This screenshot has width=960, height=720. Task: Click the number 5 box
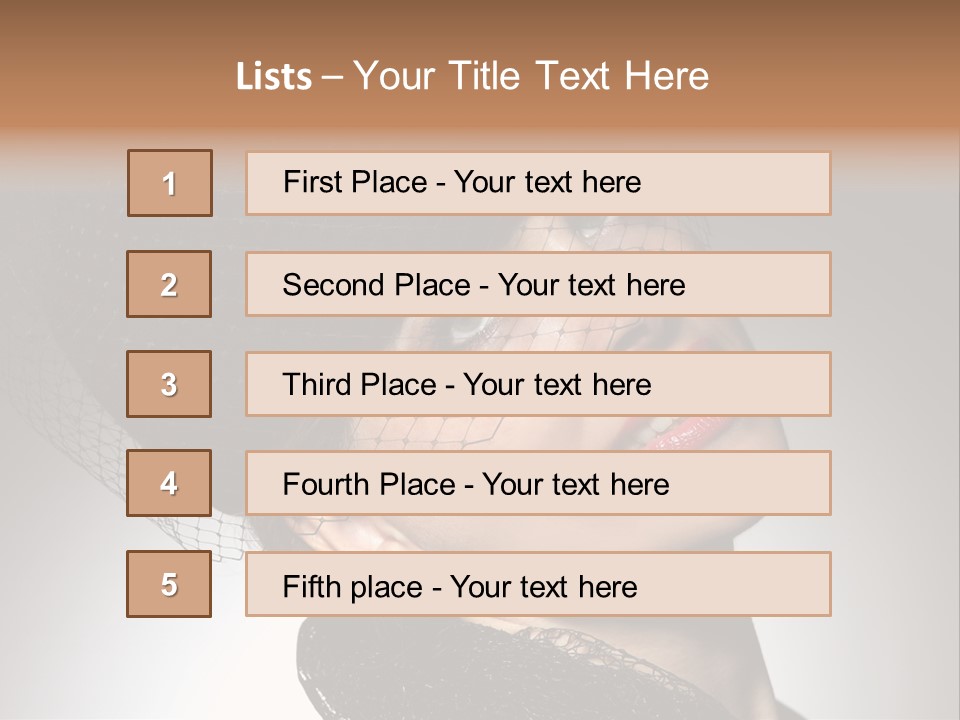pyautogui.click(x=169, y=584)
